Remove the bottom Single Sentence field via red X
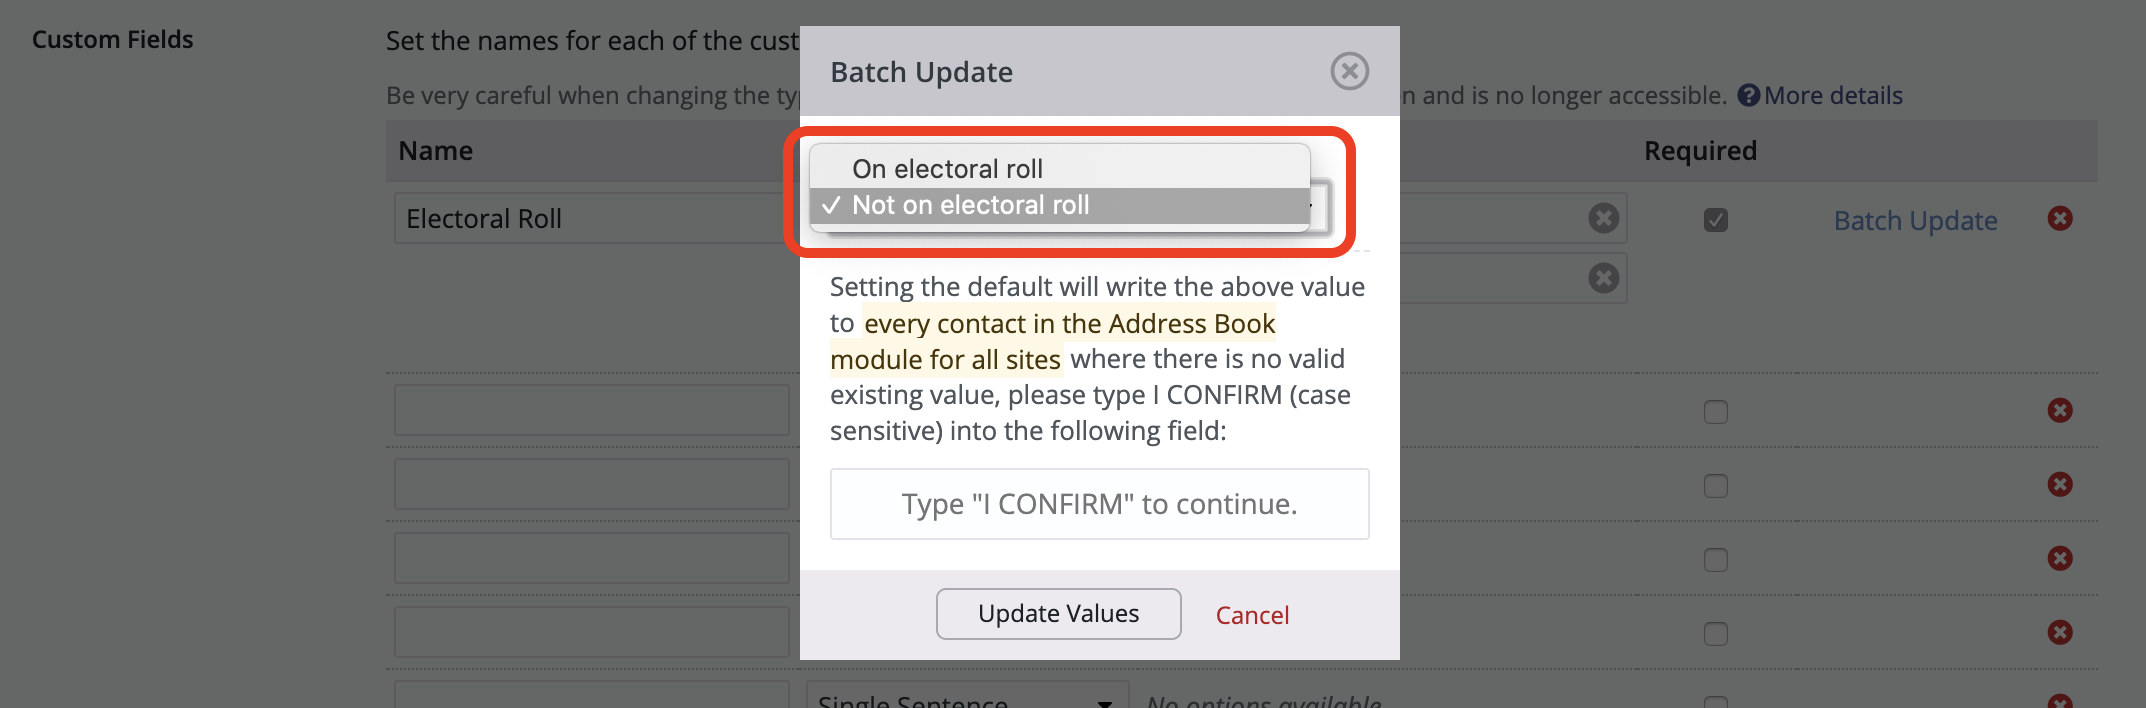2146x708 pixels. [x=2060, y=701]
